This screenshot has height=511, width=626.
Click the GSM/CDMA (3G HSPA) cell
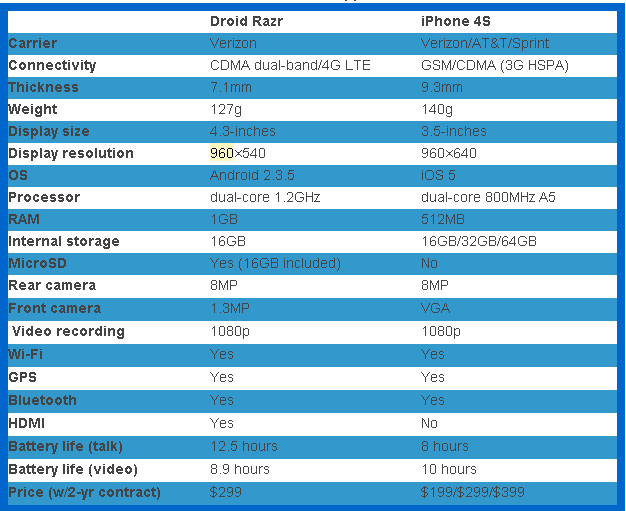(495, 65)
